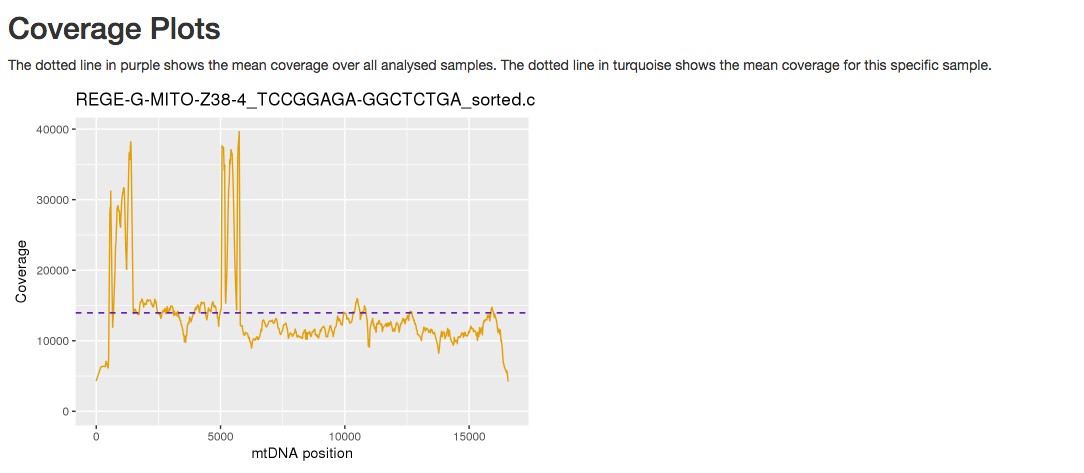This screenshot has height=473, width=1084.
Task: Click the 10000 x-axis tick label
Action: pos(344,437)
